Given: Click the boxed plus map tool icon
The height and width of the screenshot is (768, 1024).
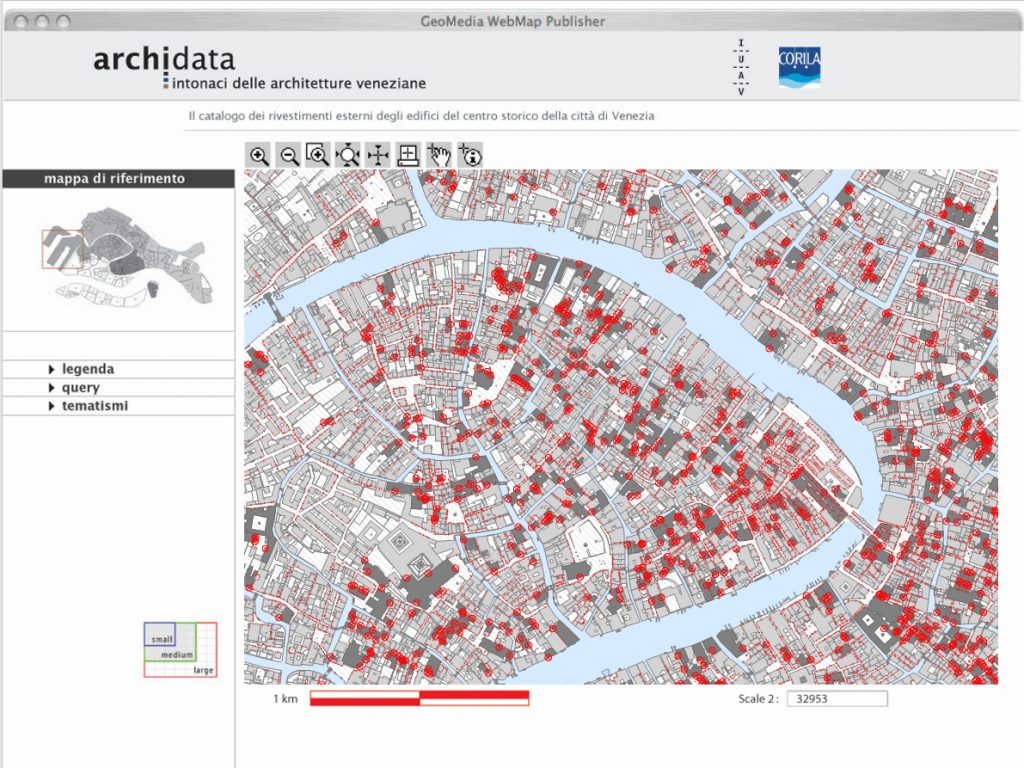Looking at the screenshot, I should 408,155.
